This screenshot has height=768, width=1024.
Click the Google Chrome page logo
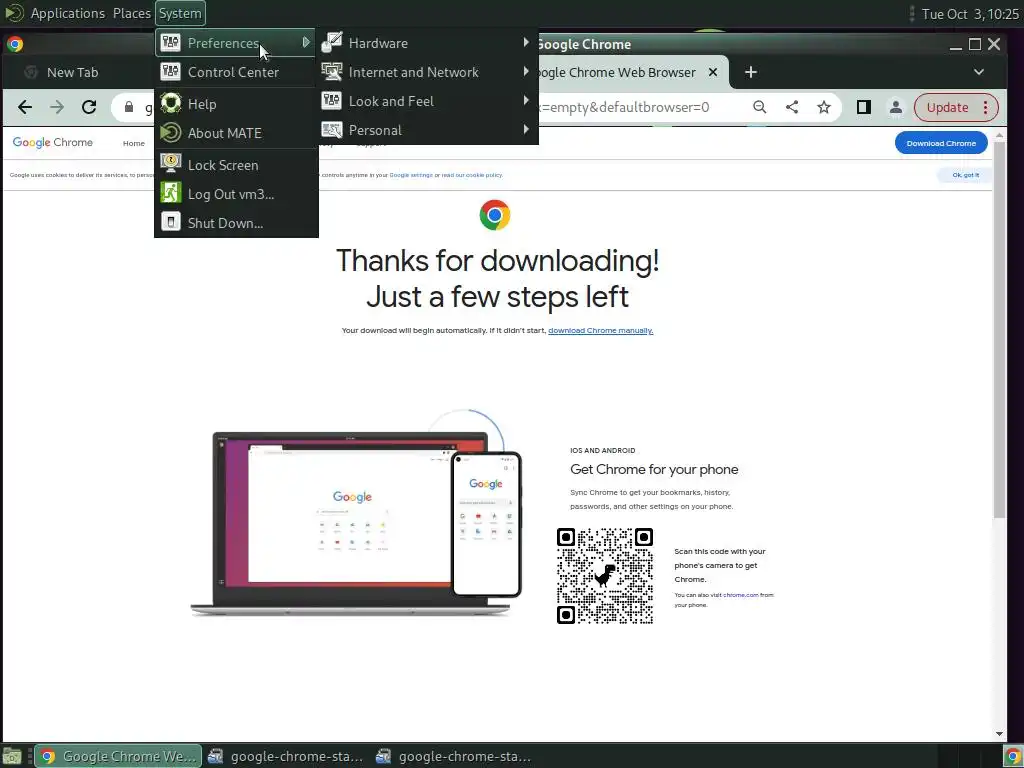tap(52, 142)
